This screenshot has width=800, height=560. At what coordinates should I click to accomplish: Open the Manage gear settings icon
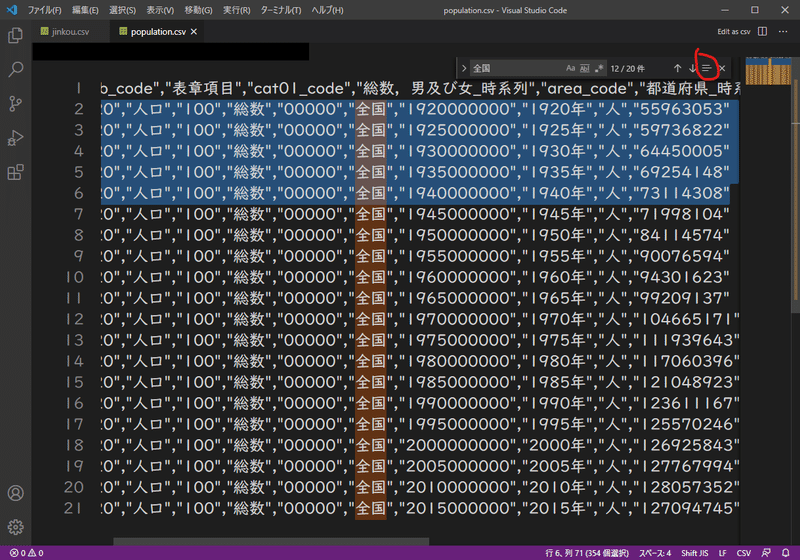click(x=15, y=527)
